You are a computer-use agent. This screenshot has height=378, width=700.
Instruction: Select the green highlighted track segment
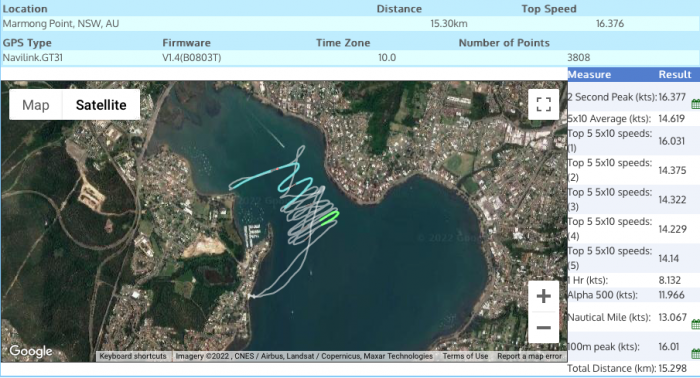tap(329, 218)
